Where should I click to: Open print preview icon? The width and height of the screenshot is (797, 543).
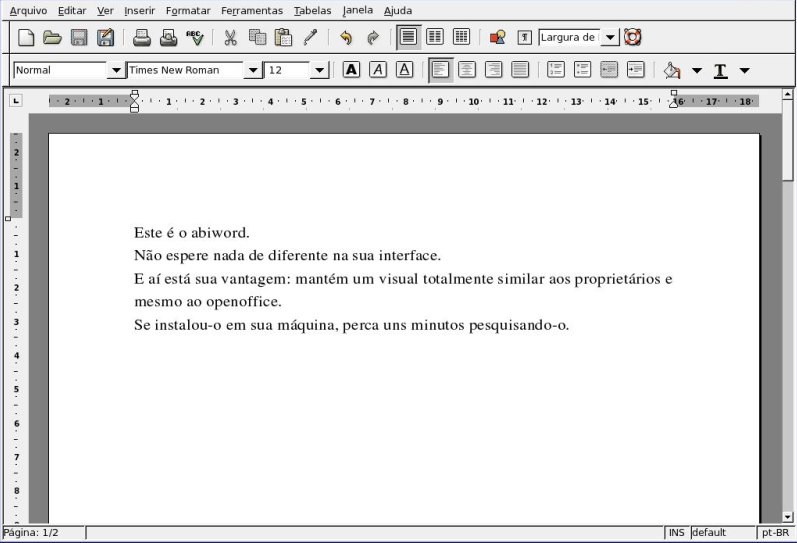(168, 37)
